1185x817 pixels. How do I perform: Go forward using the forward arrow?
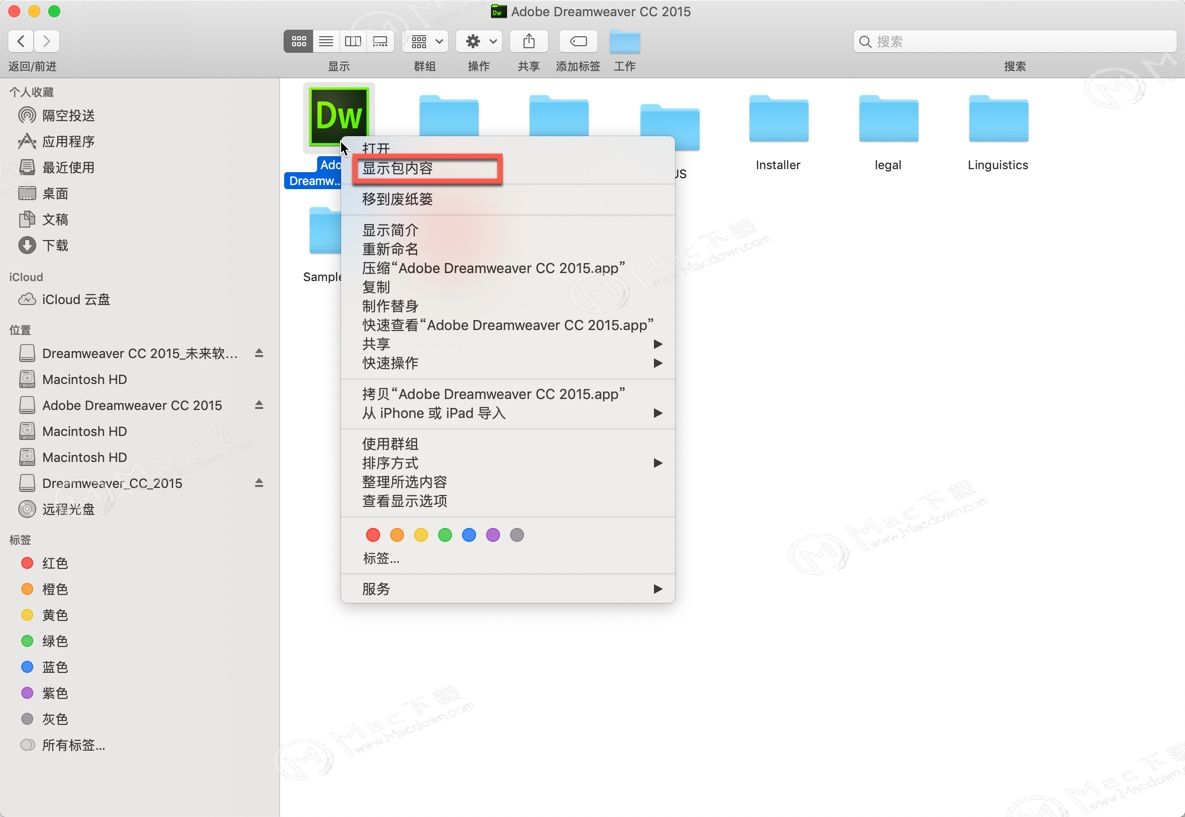tap(47, 41)
